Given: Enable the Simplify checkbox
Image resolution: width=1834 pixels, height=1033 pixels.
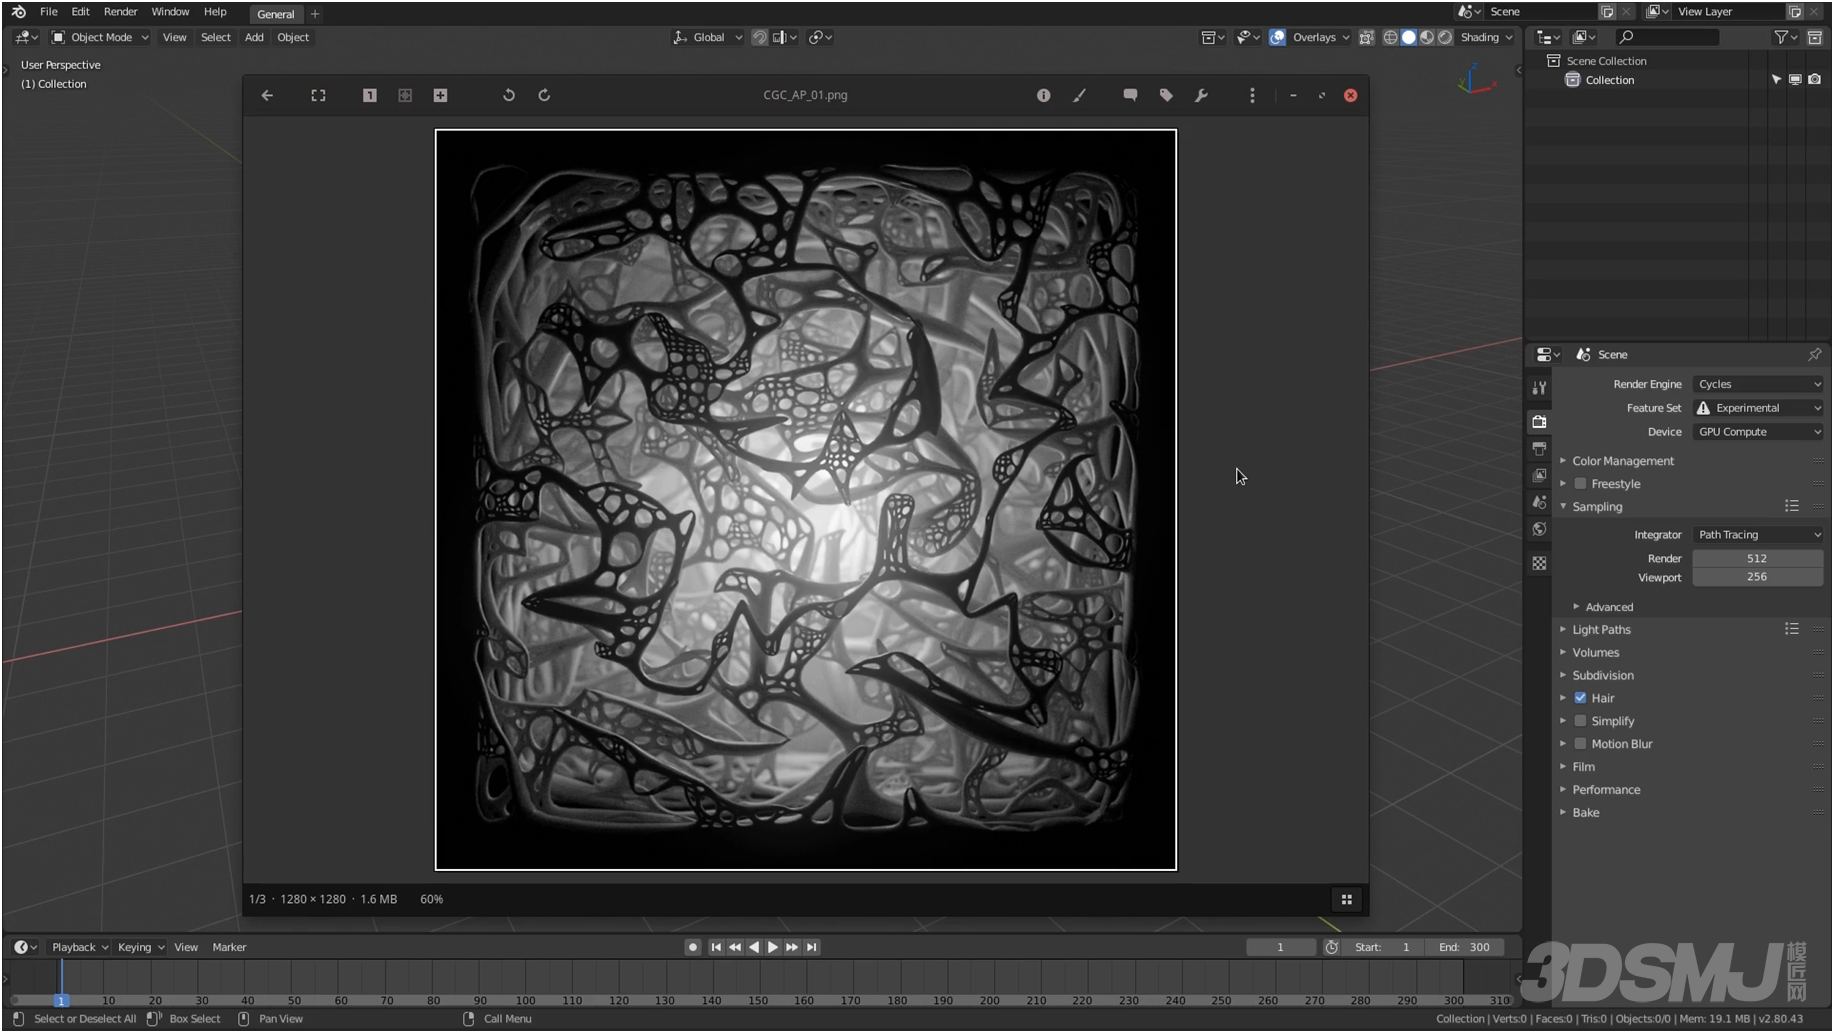Looking at the screenshot, I should click(x=1581, y=722).
